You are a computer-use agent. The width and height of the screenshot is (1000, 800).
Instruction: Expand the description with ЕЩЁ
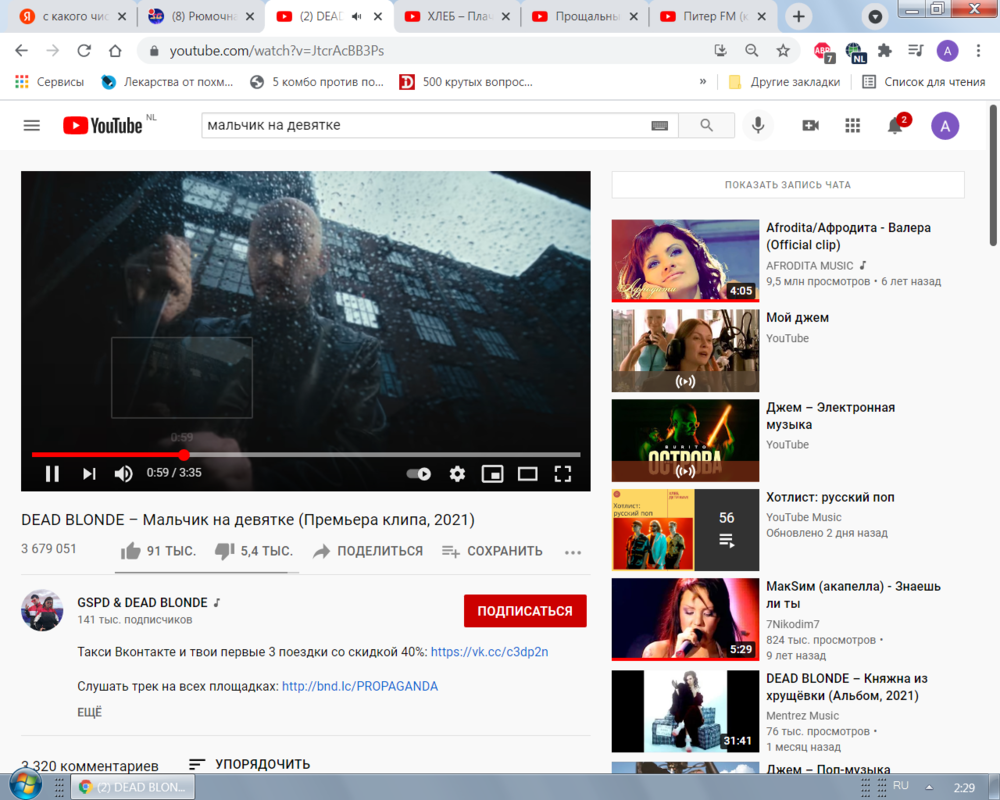(x=89, y=712)
